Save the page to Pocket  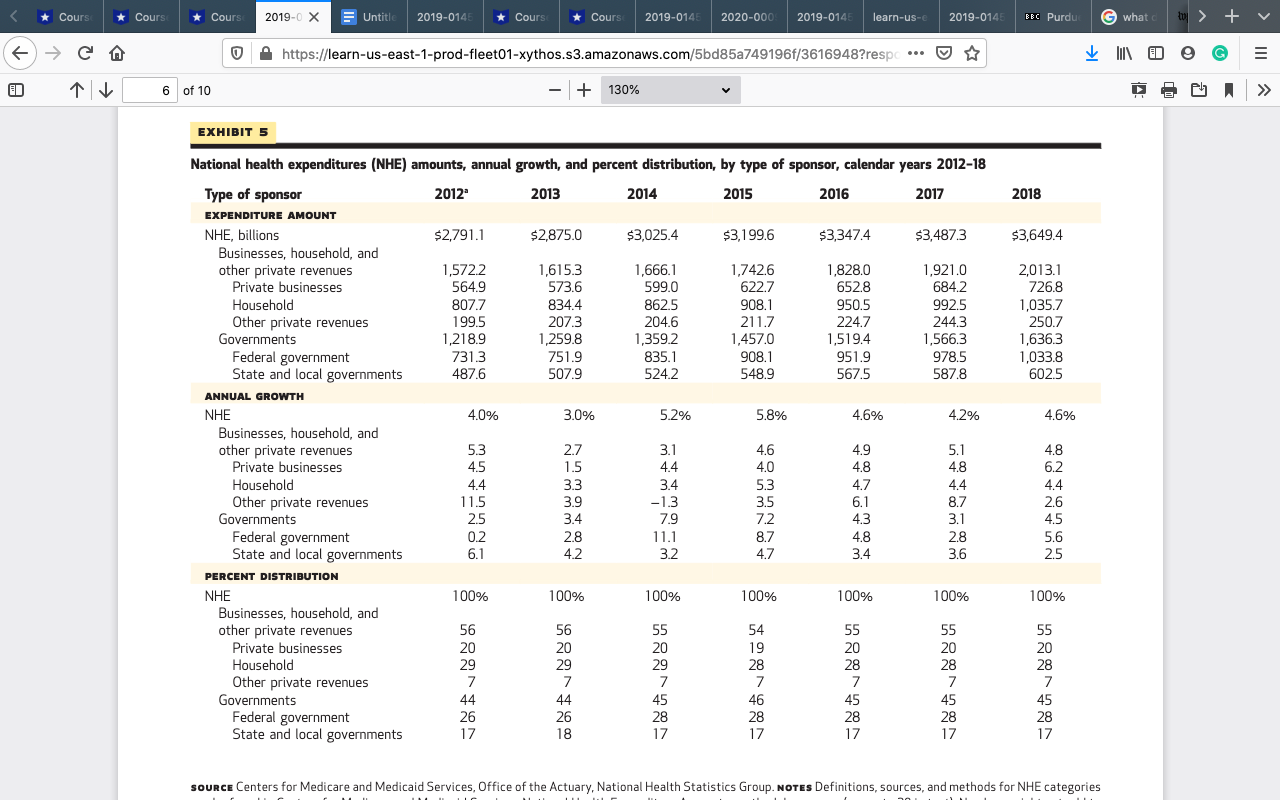943,54
